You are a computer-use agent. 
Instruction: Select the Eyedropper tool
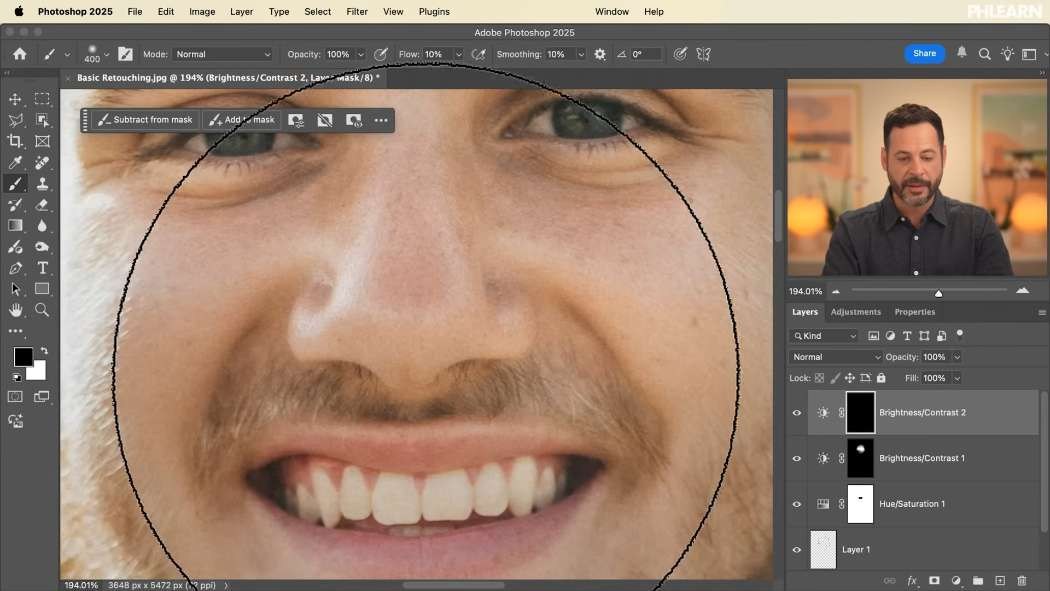(x=15, y=163)
